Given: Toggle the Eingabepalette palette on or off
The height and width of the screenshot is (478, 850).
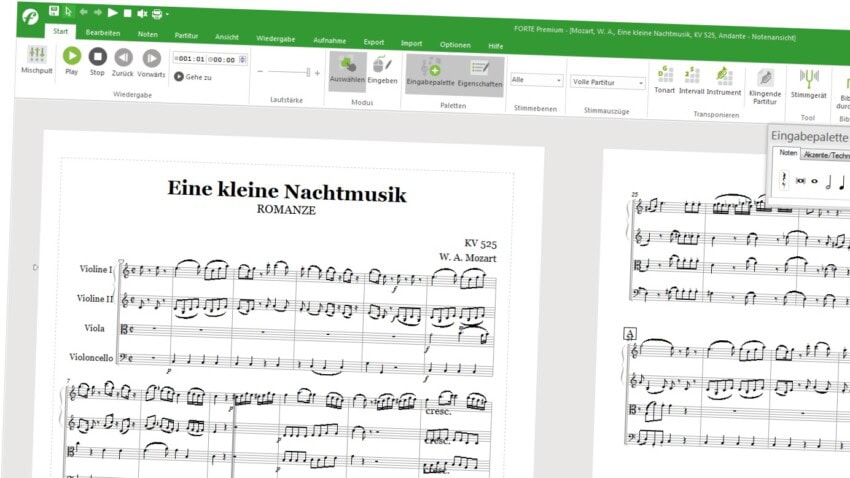Looking at the screenshot, I should click(433, 70).
